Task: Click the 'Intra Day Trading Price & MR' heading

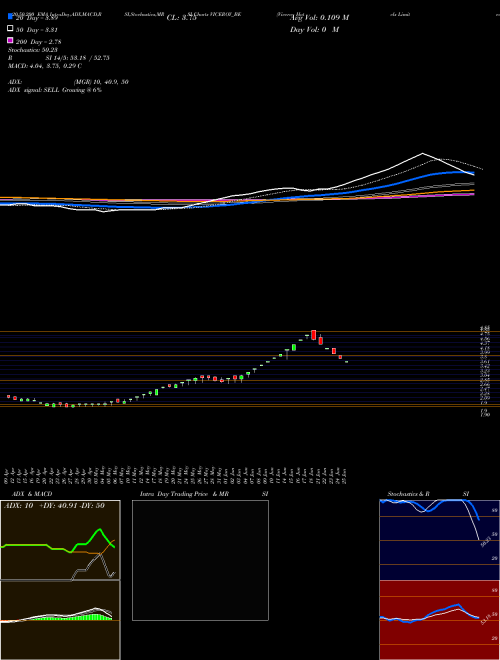Action: [x=184, y=494]
